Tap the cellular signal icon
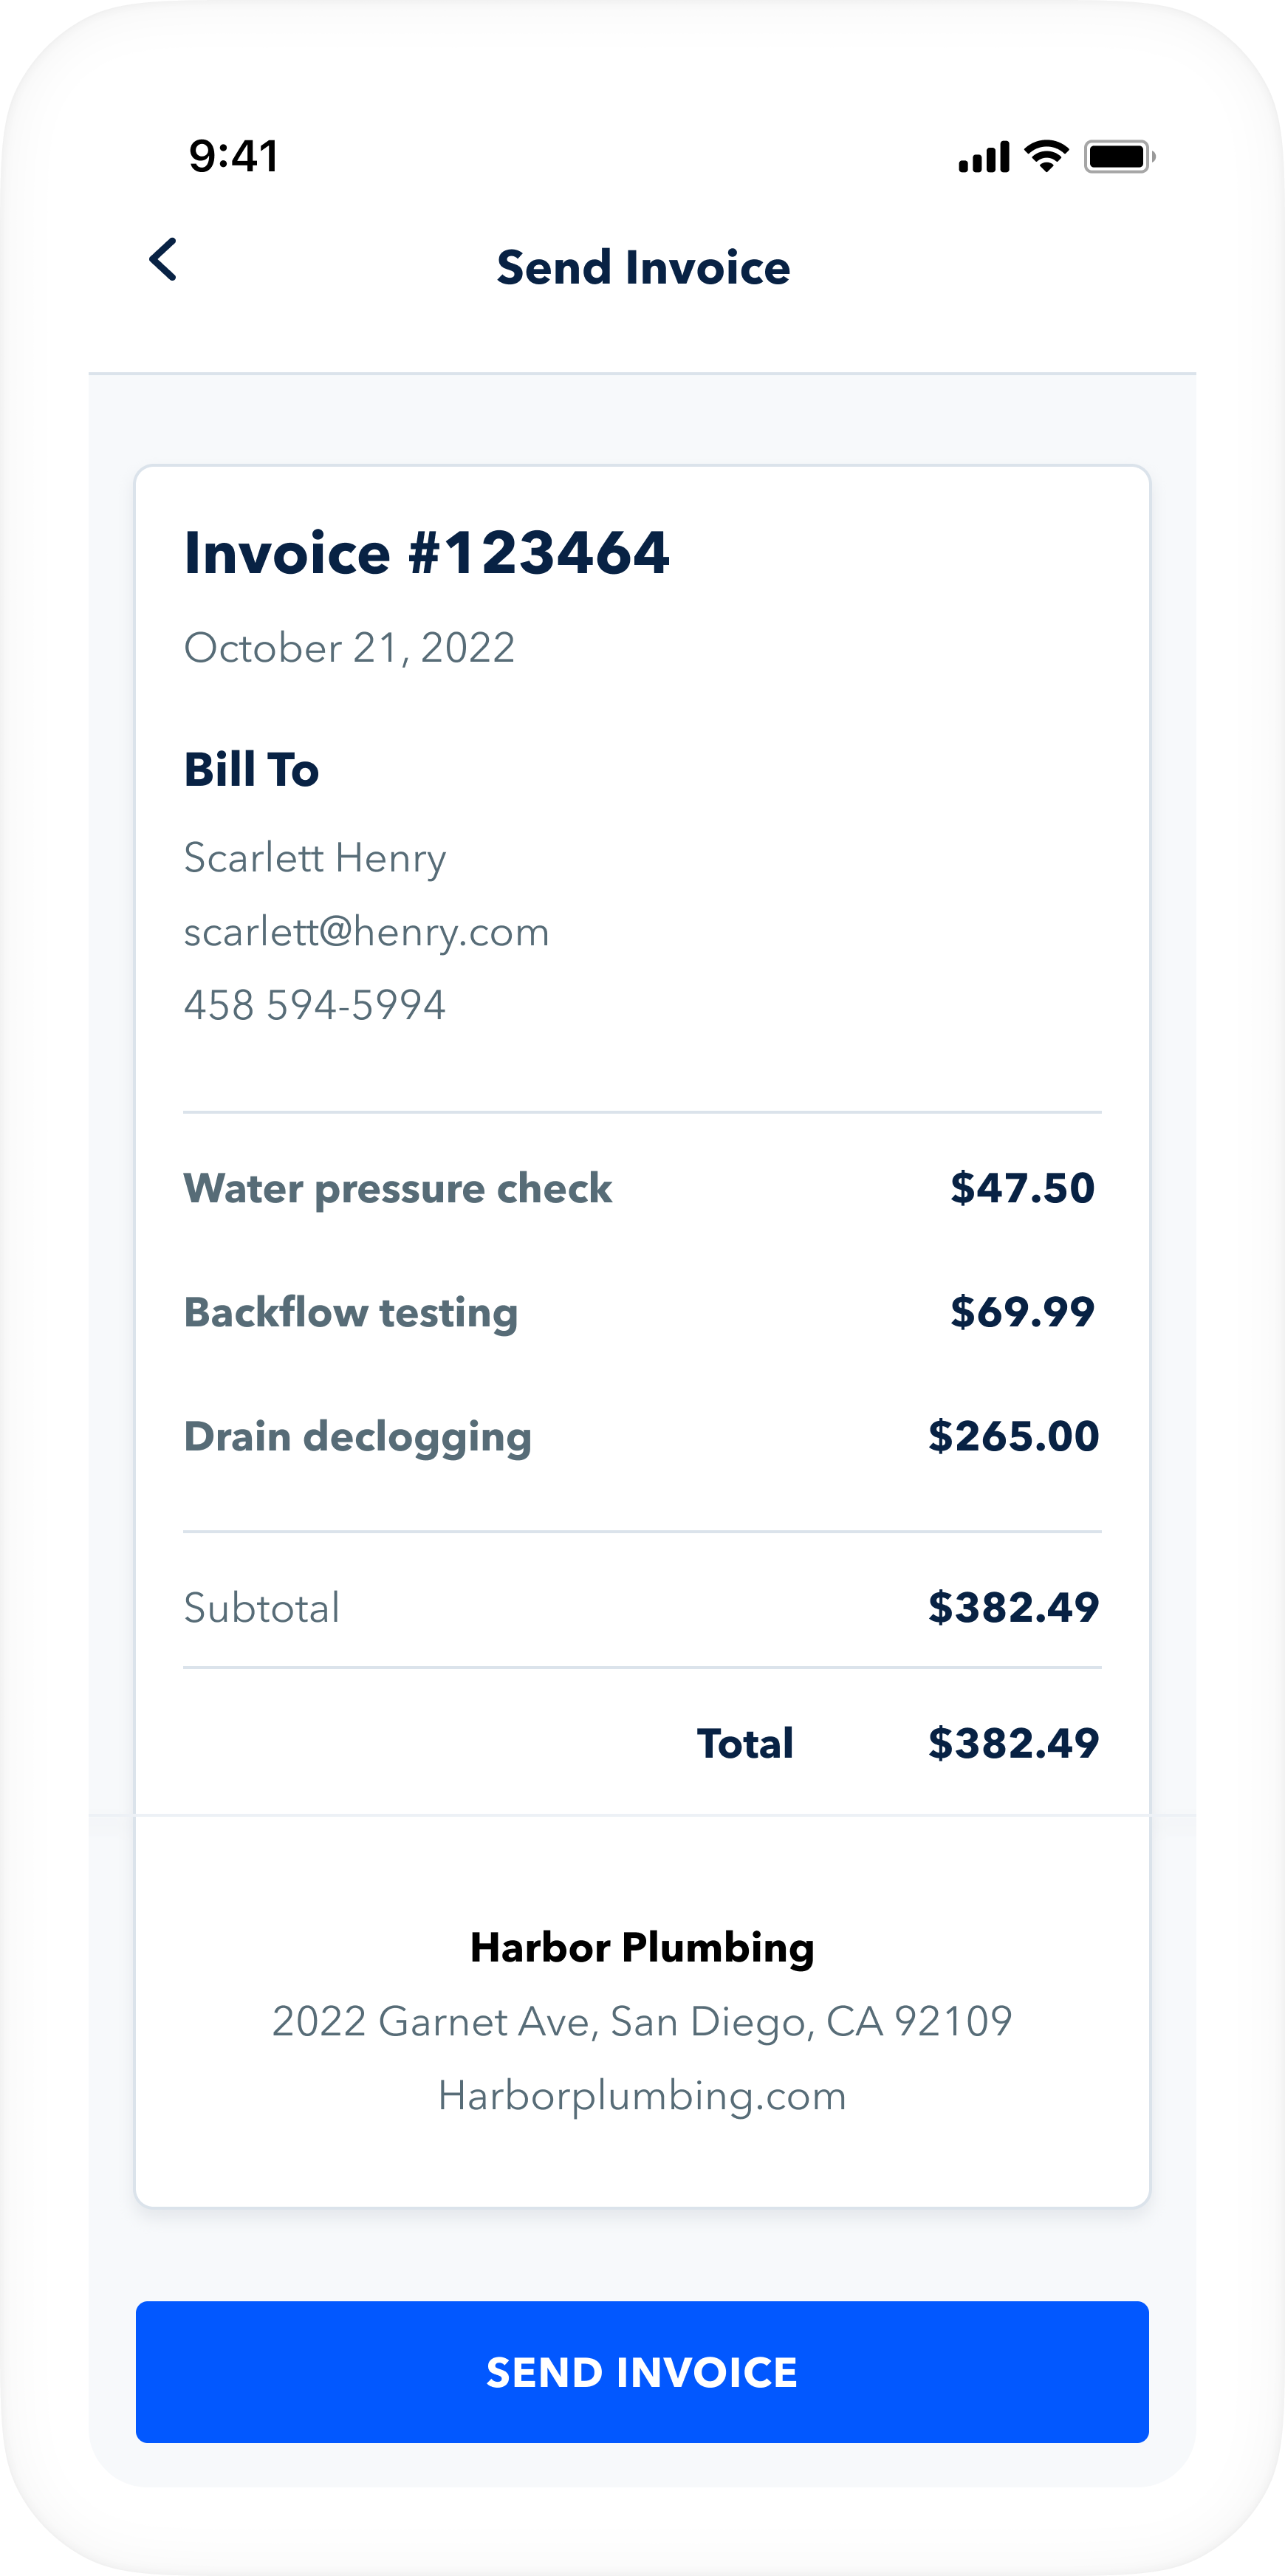Image resolution: width=1285 pixels, height=2576 pixels. (984, 157)
